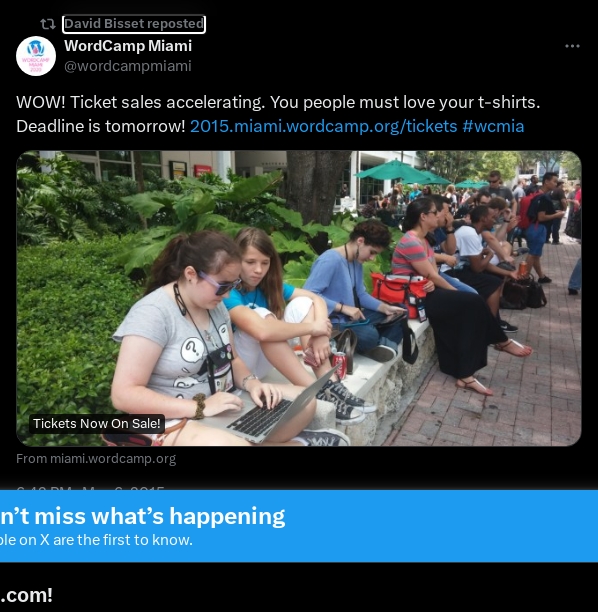The height and width of the screenshot is (612, 598).
Task: Click the Don't miss what's happening heading
Action: [142, 516]
